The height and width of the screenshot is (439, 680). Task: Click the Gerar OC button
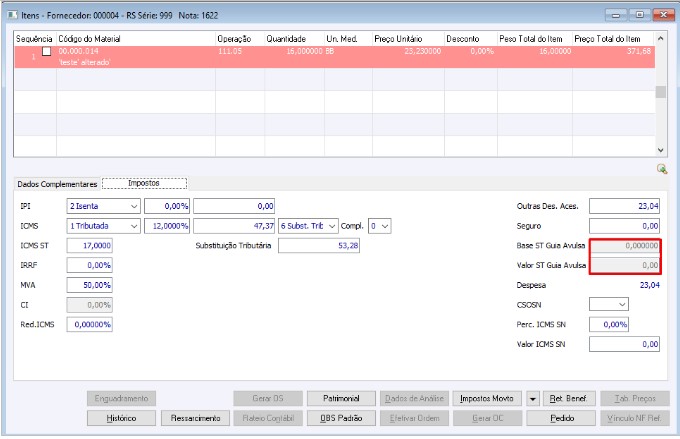tap(487, 418)
